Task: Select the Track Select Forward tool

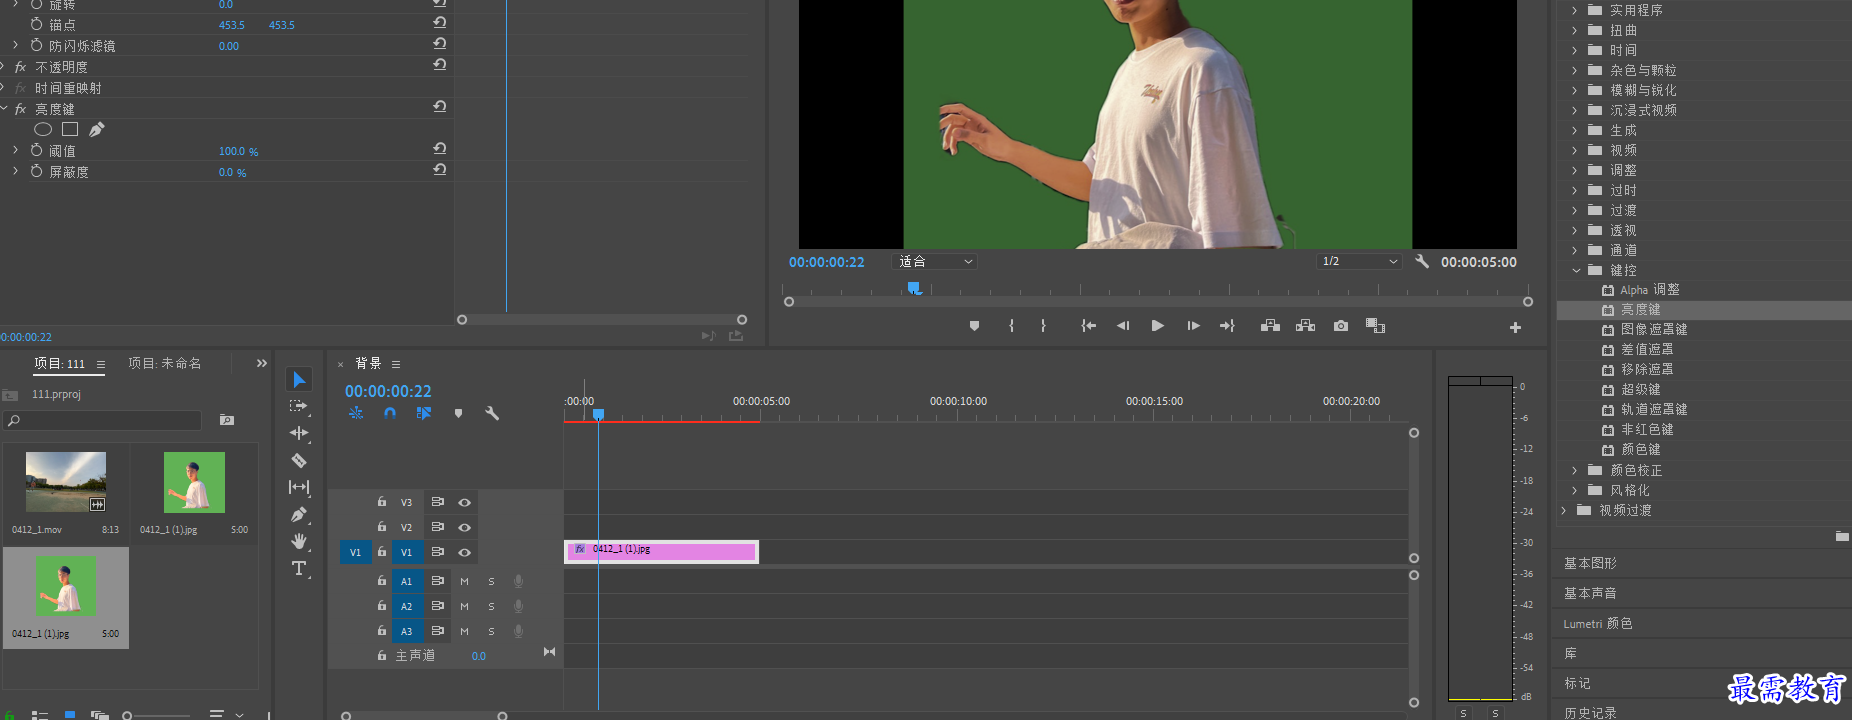Action: [299, 406]
